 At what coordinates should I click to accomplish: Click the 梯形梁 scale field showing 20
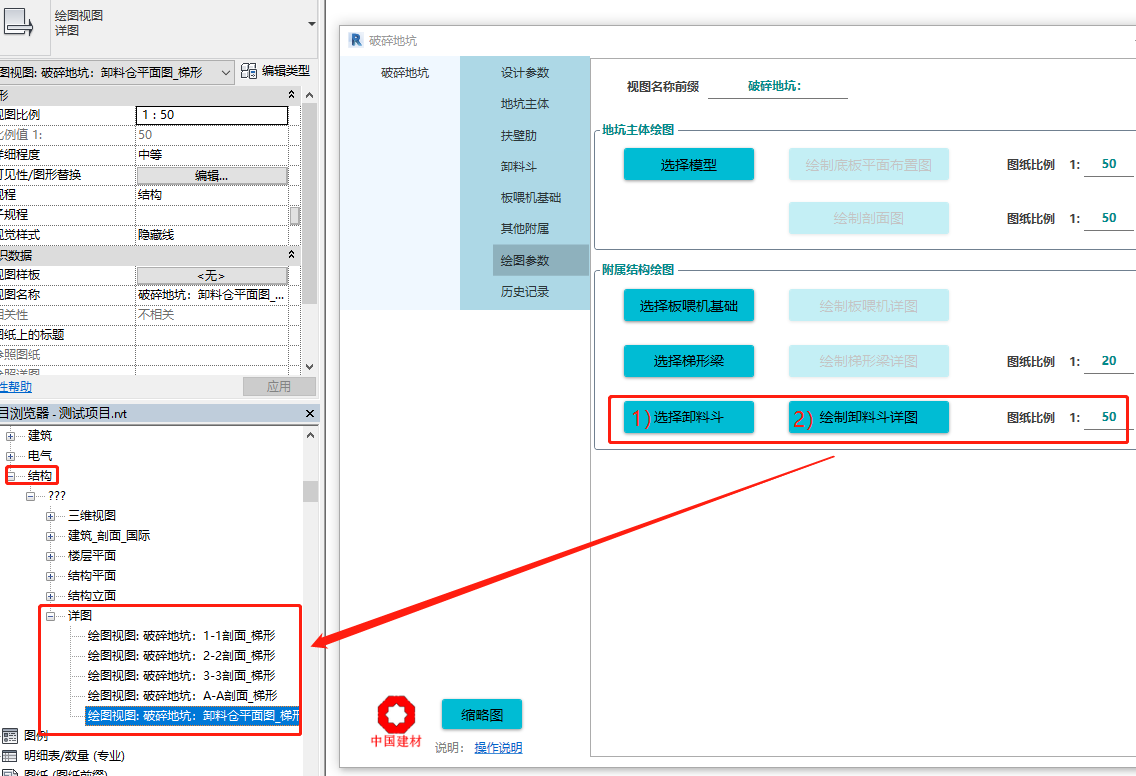point(1108,361)
